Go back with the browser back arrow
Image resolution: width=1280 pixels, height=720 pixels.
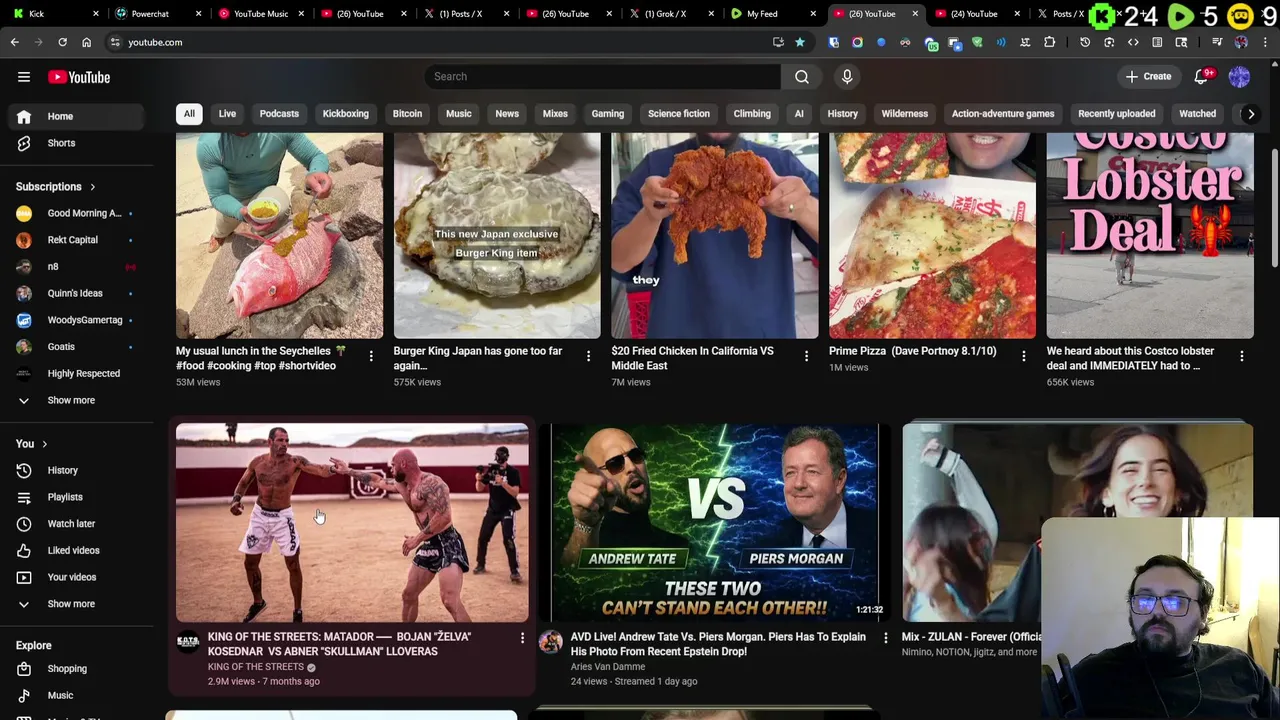[15, 42]
